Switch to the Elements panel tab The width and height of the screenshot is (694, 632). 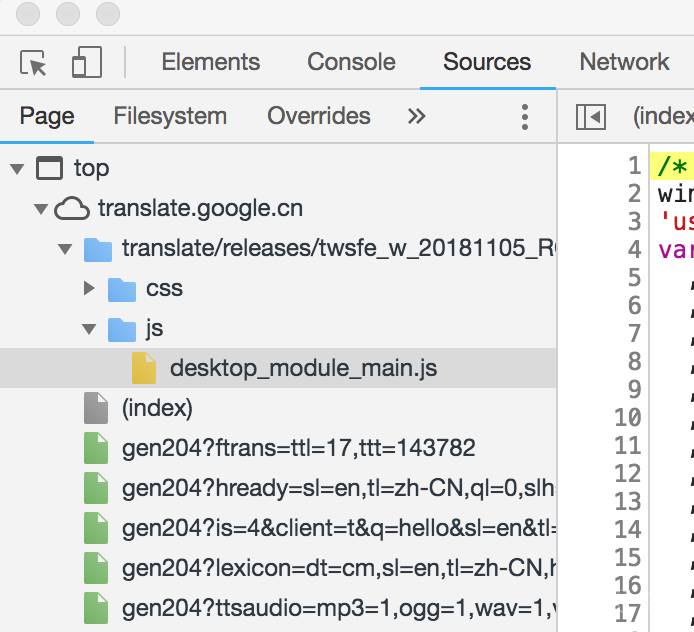click(210, 62)
